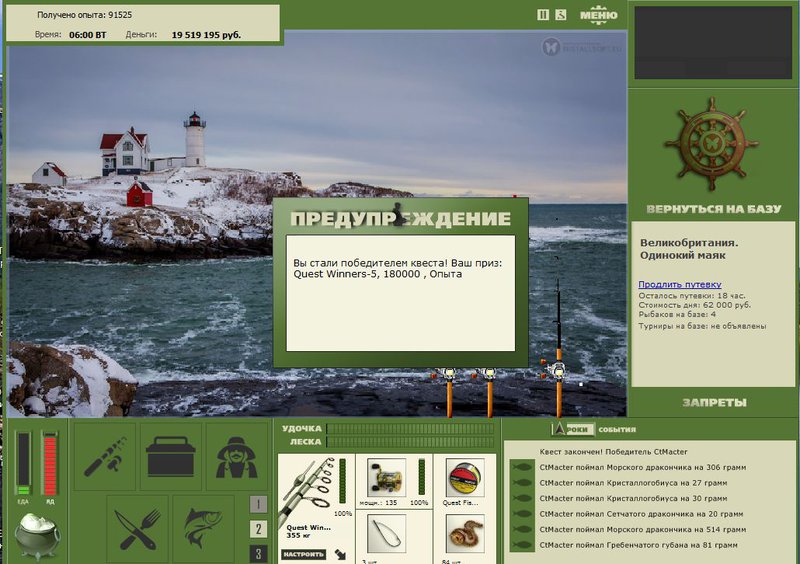Click the Продлить путевку link
Screen dimensions: 800x564
(680, 284)
